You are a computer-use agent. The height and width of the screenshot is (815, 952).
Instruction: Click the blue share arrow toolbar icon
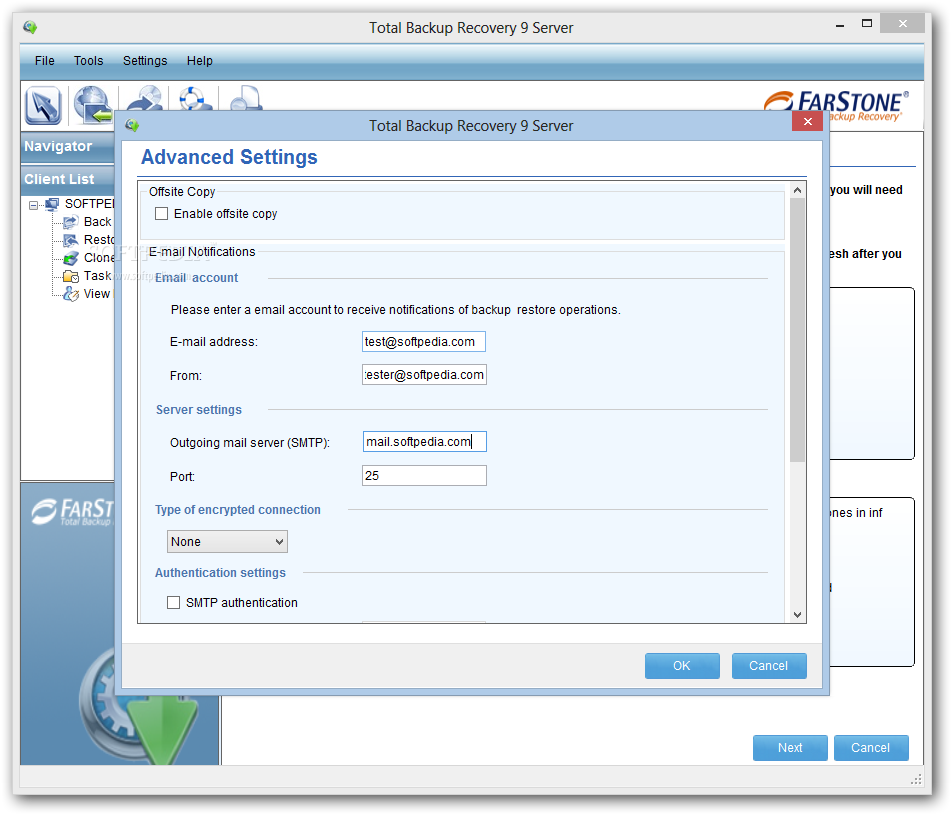[144, 98]
